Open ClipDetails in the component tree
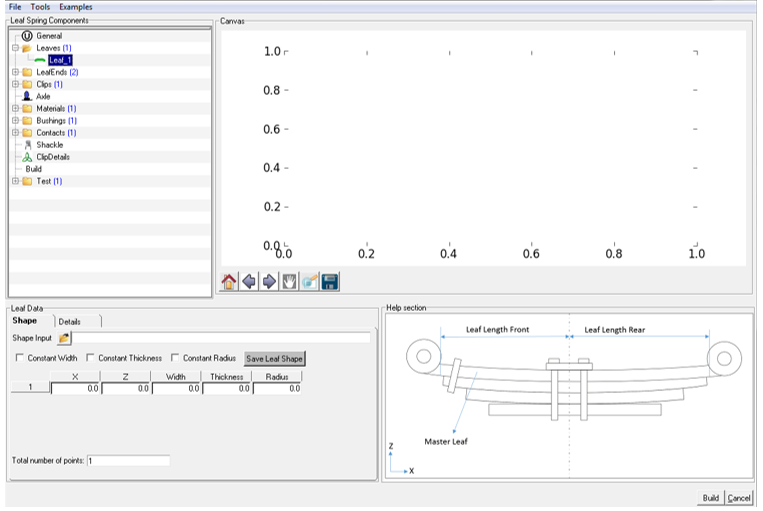This screenshot has width=763, height=511. point(52,157)
